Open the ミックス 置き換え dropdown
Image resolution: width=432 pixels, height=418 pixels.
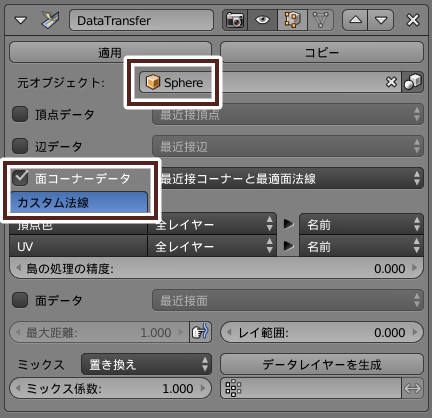pos(147,364)
